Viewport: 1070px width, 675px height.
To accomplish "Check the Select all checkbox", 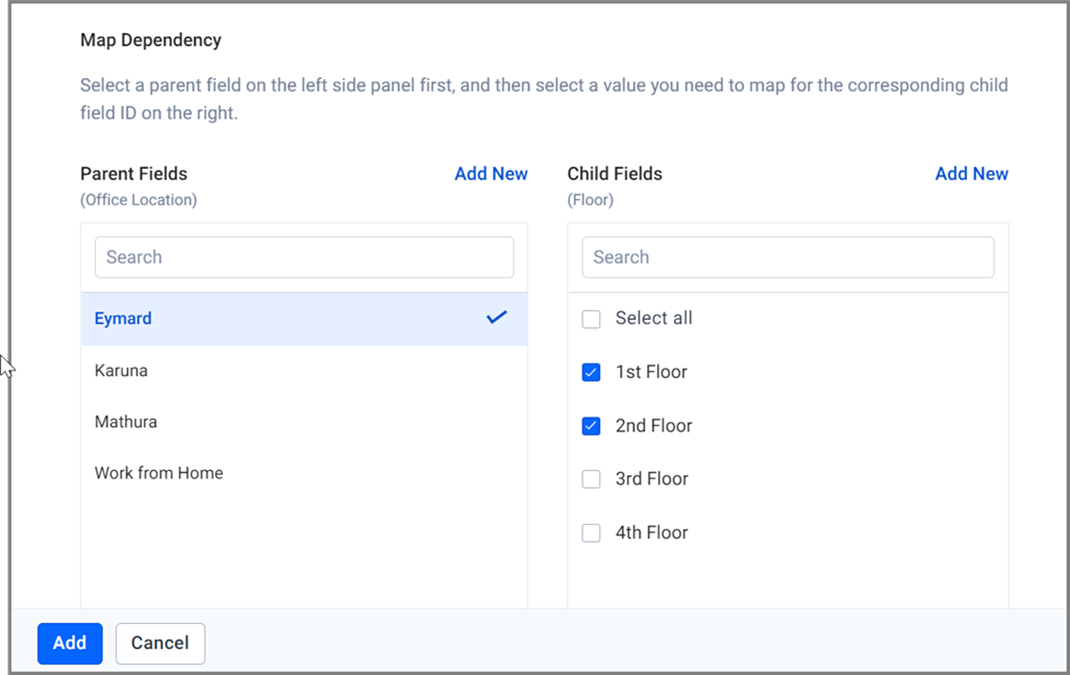I will click(x=591, y=319).
